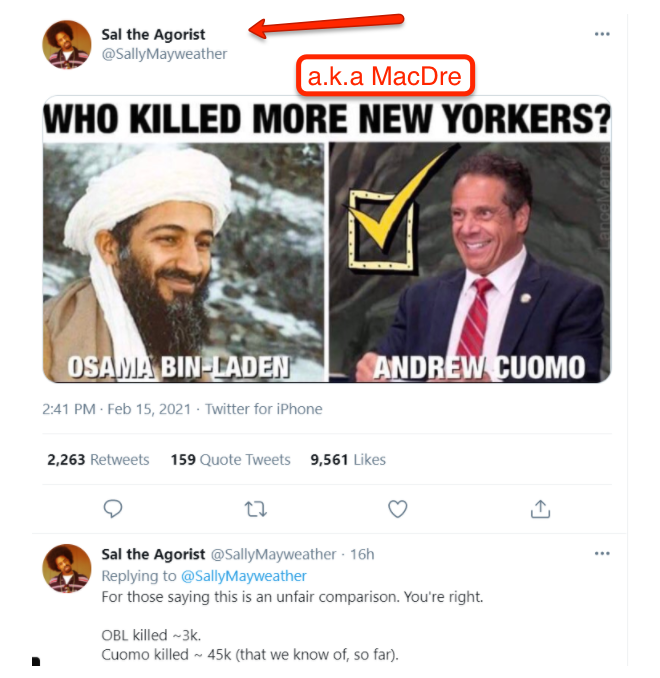Like the tweet with the heart icon
Image resolution: width=660 pixels, height=678 pixels.
pos(398,509)
